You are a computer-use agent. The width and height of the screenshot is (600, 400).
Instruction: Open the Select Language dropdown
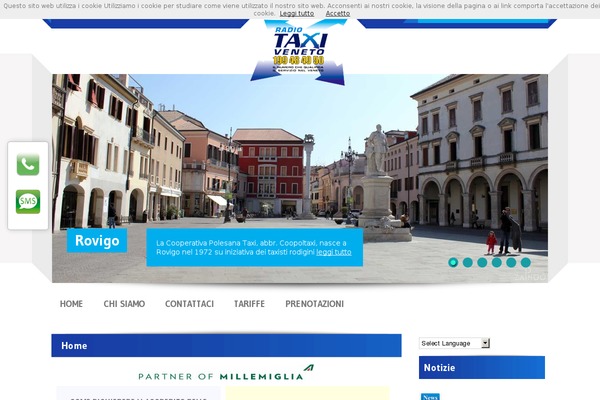(454, 343)
